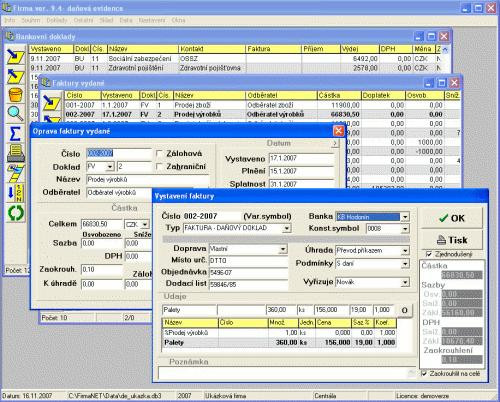Click the magnifying glass search icon
The image size is (500, 402).
point(15,114)
